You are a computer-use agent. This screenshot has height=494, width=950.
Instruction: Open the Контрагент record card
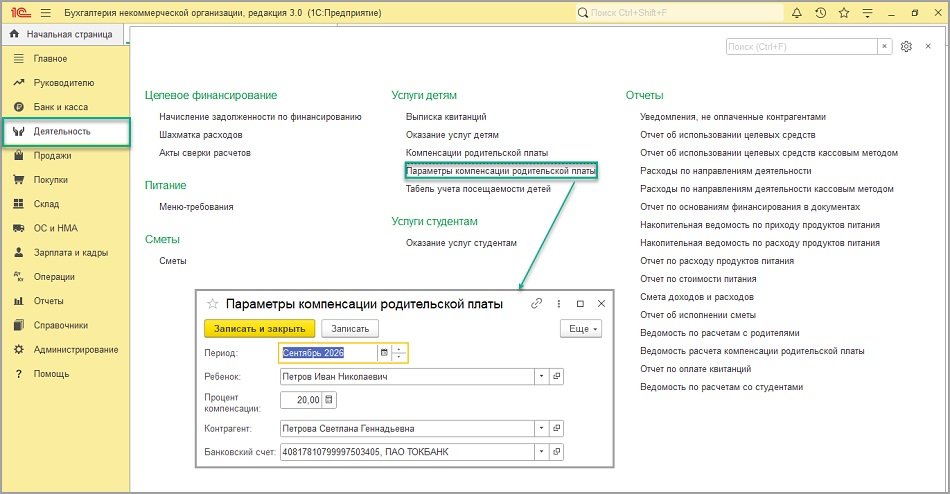pos(557,429)
